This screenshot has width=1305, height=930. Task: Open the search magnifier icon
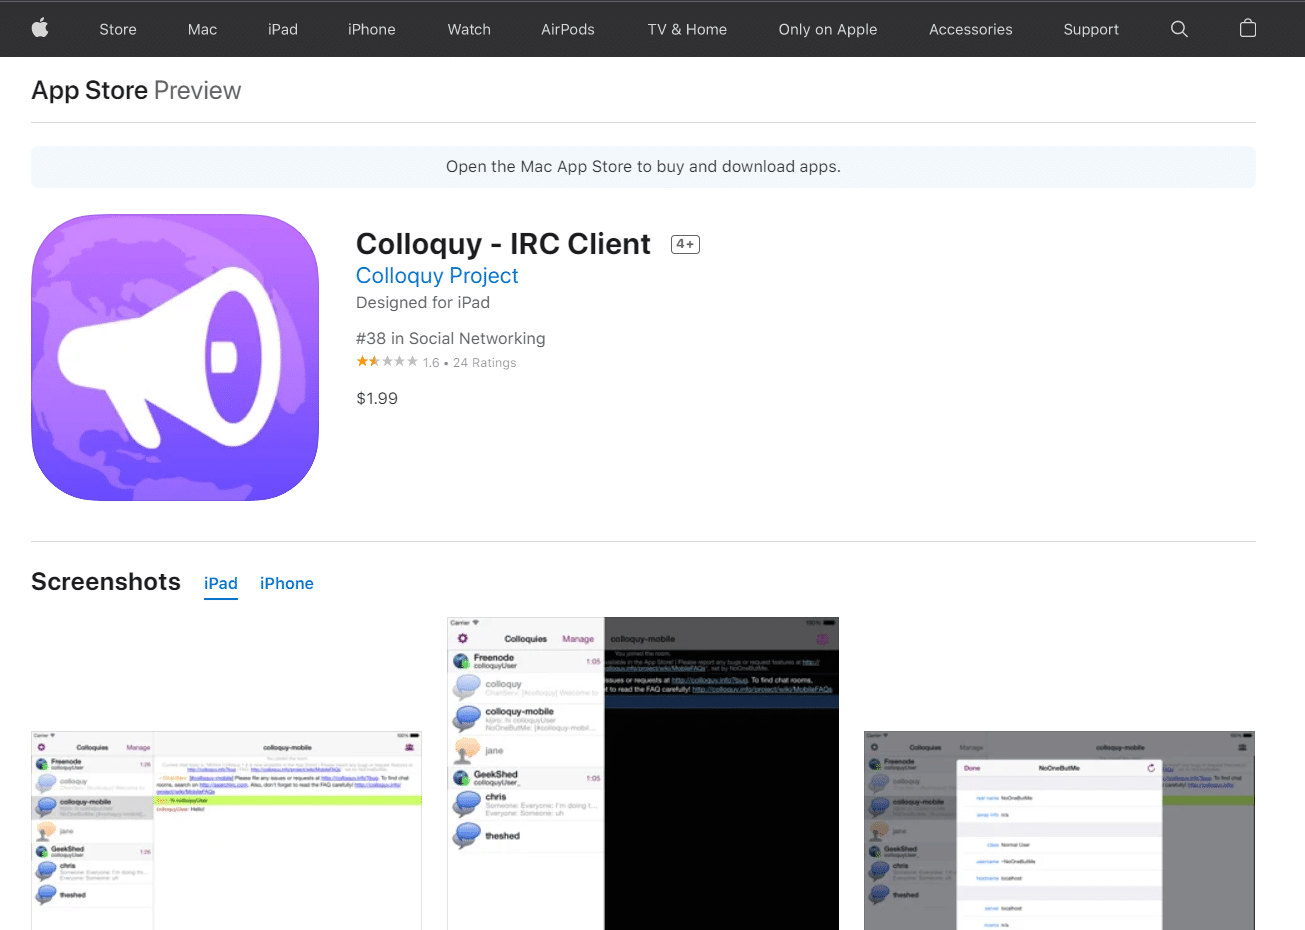click(1179, 29)
